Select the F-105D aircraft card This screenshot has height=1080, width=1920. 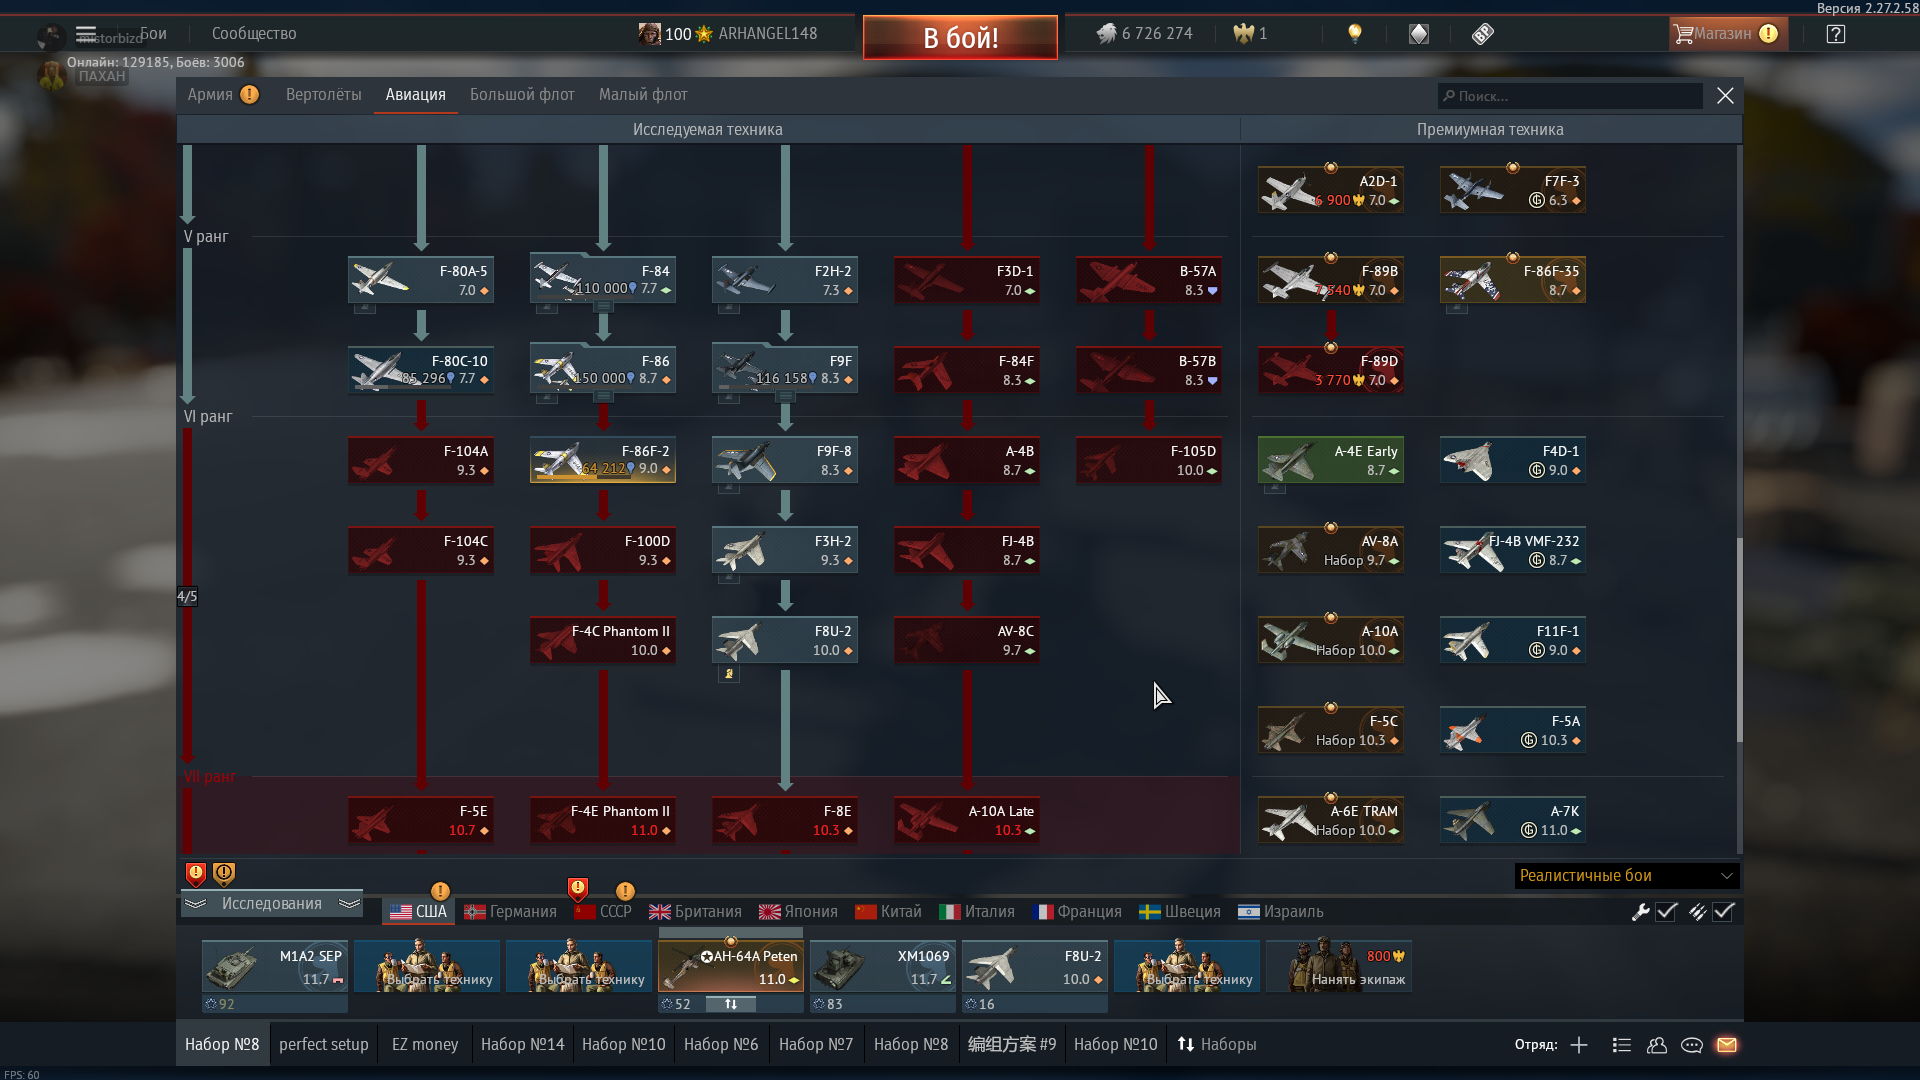(x=1149, y=460)
